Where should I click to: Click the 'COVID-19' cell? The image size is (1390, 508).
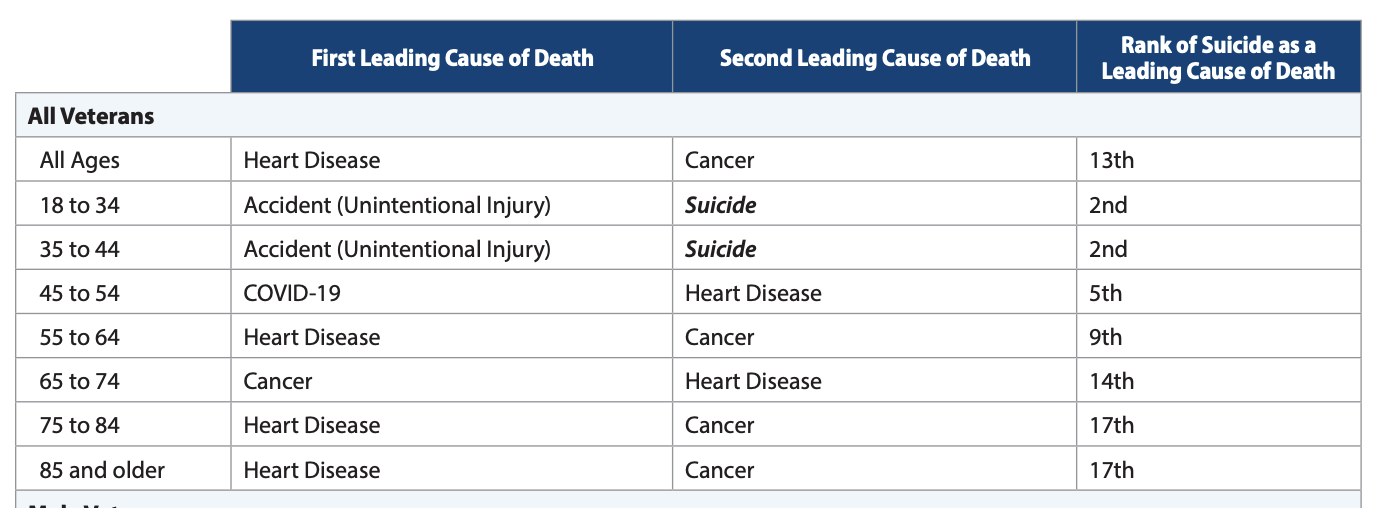[292, 293]
